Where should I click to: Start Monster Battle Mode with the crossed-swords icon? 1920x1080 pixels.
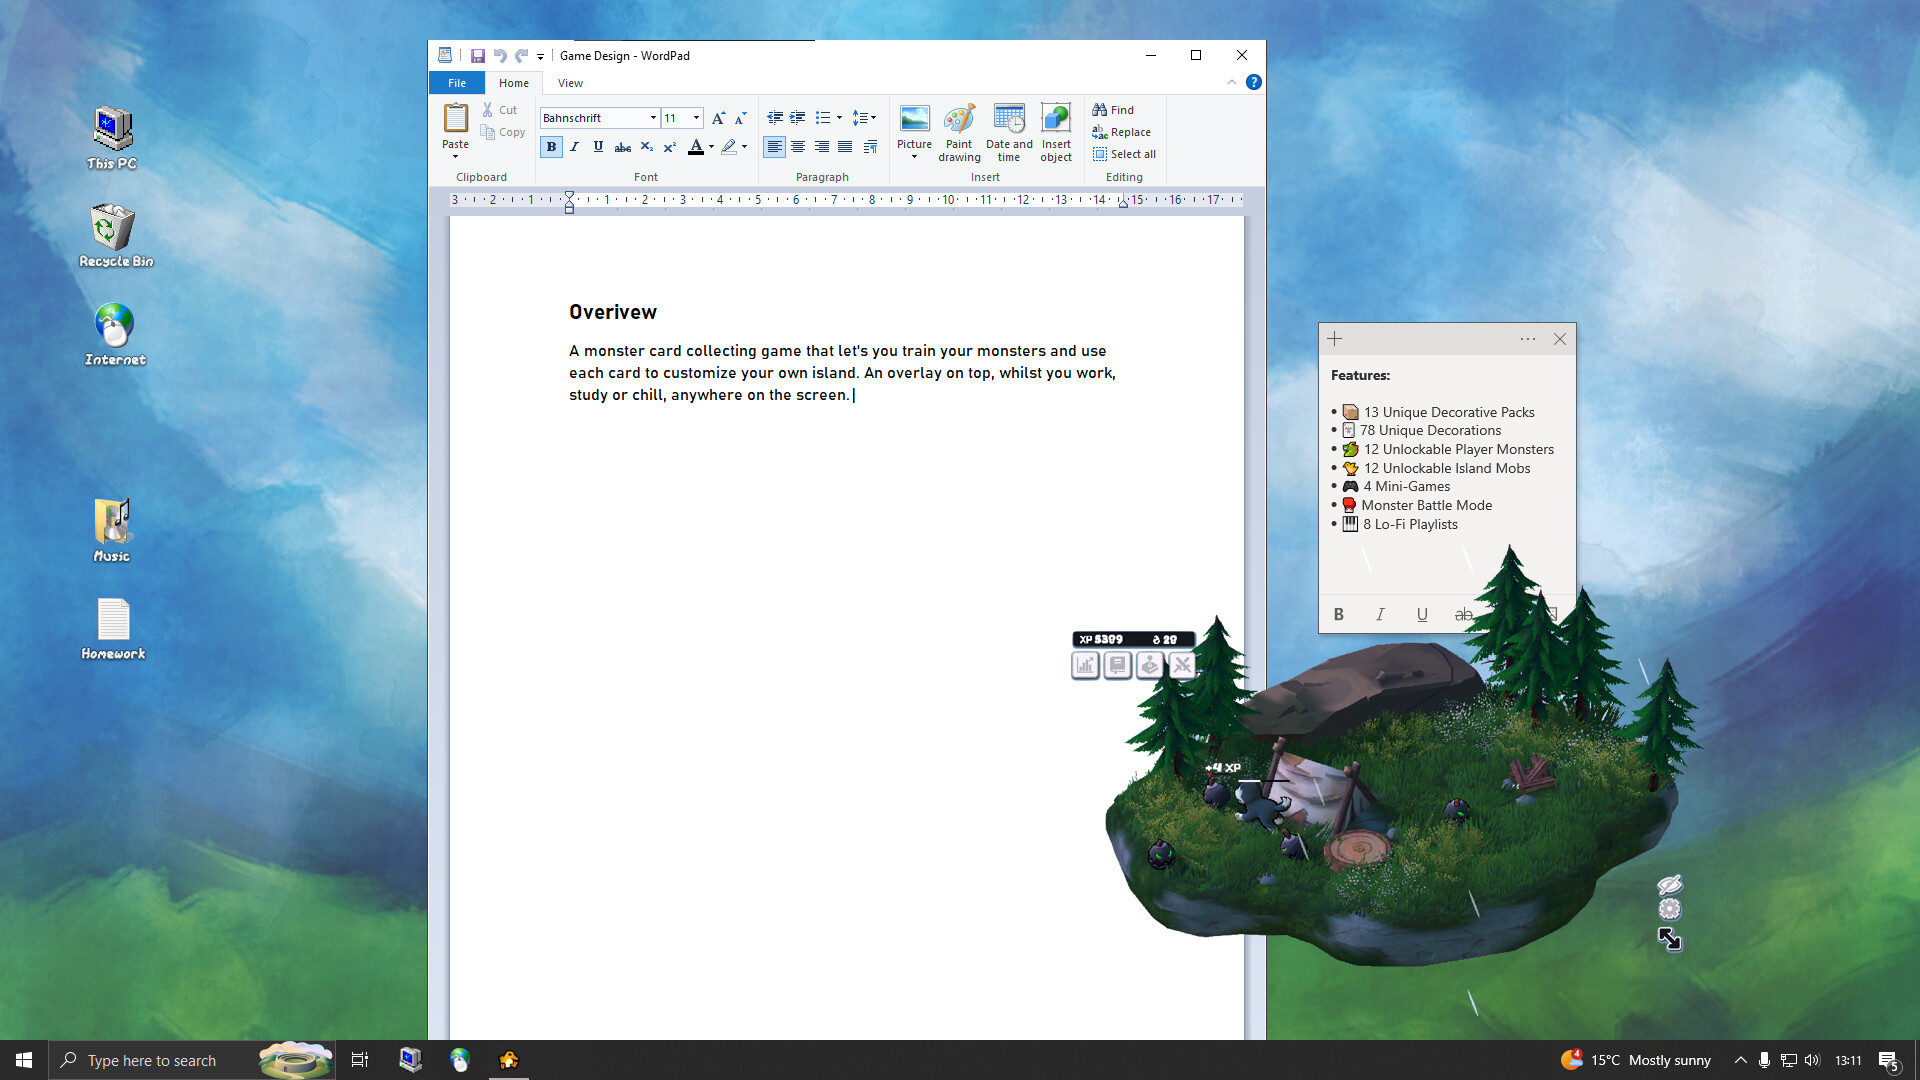click(1182, 665)
